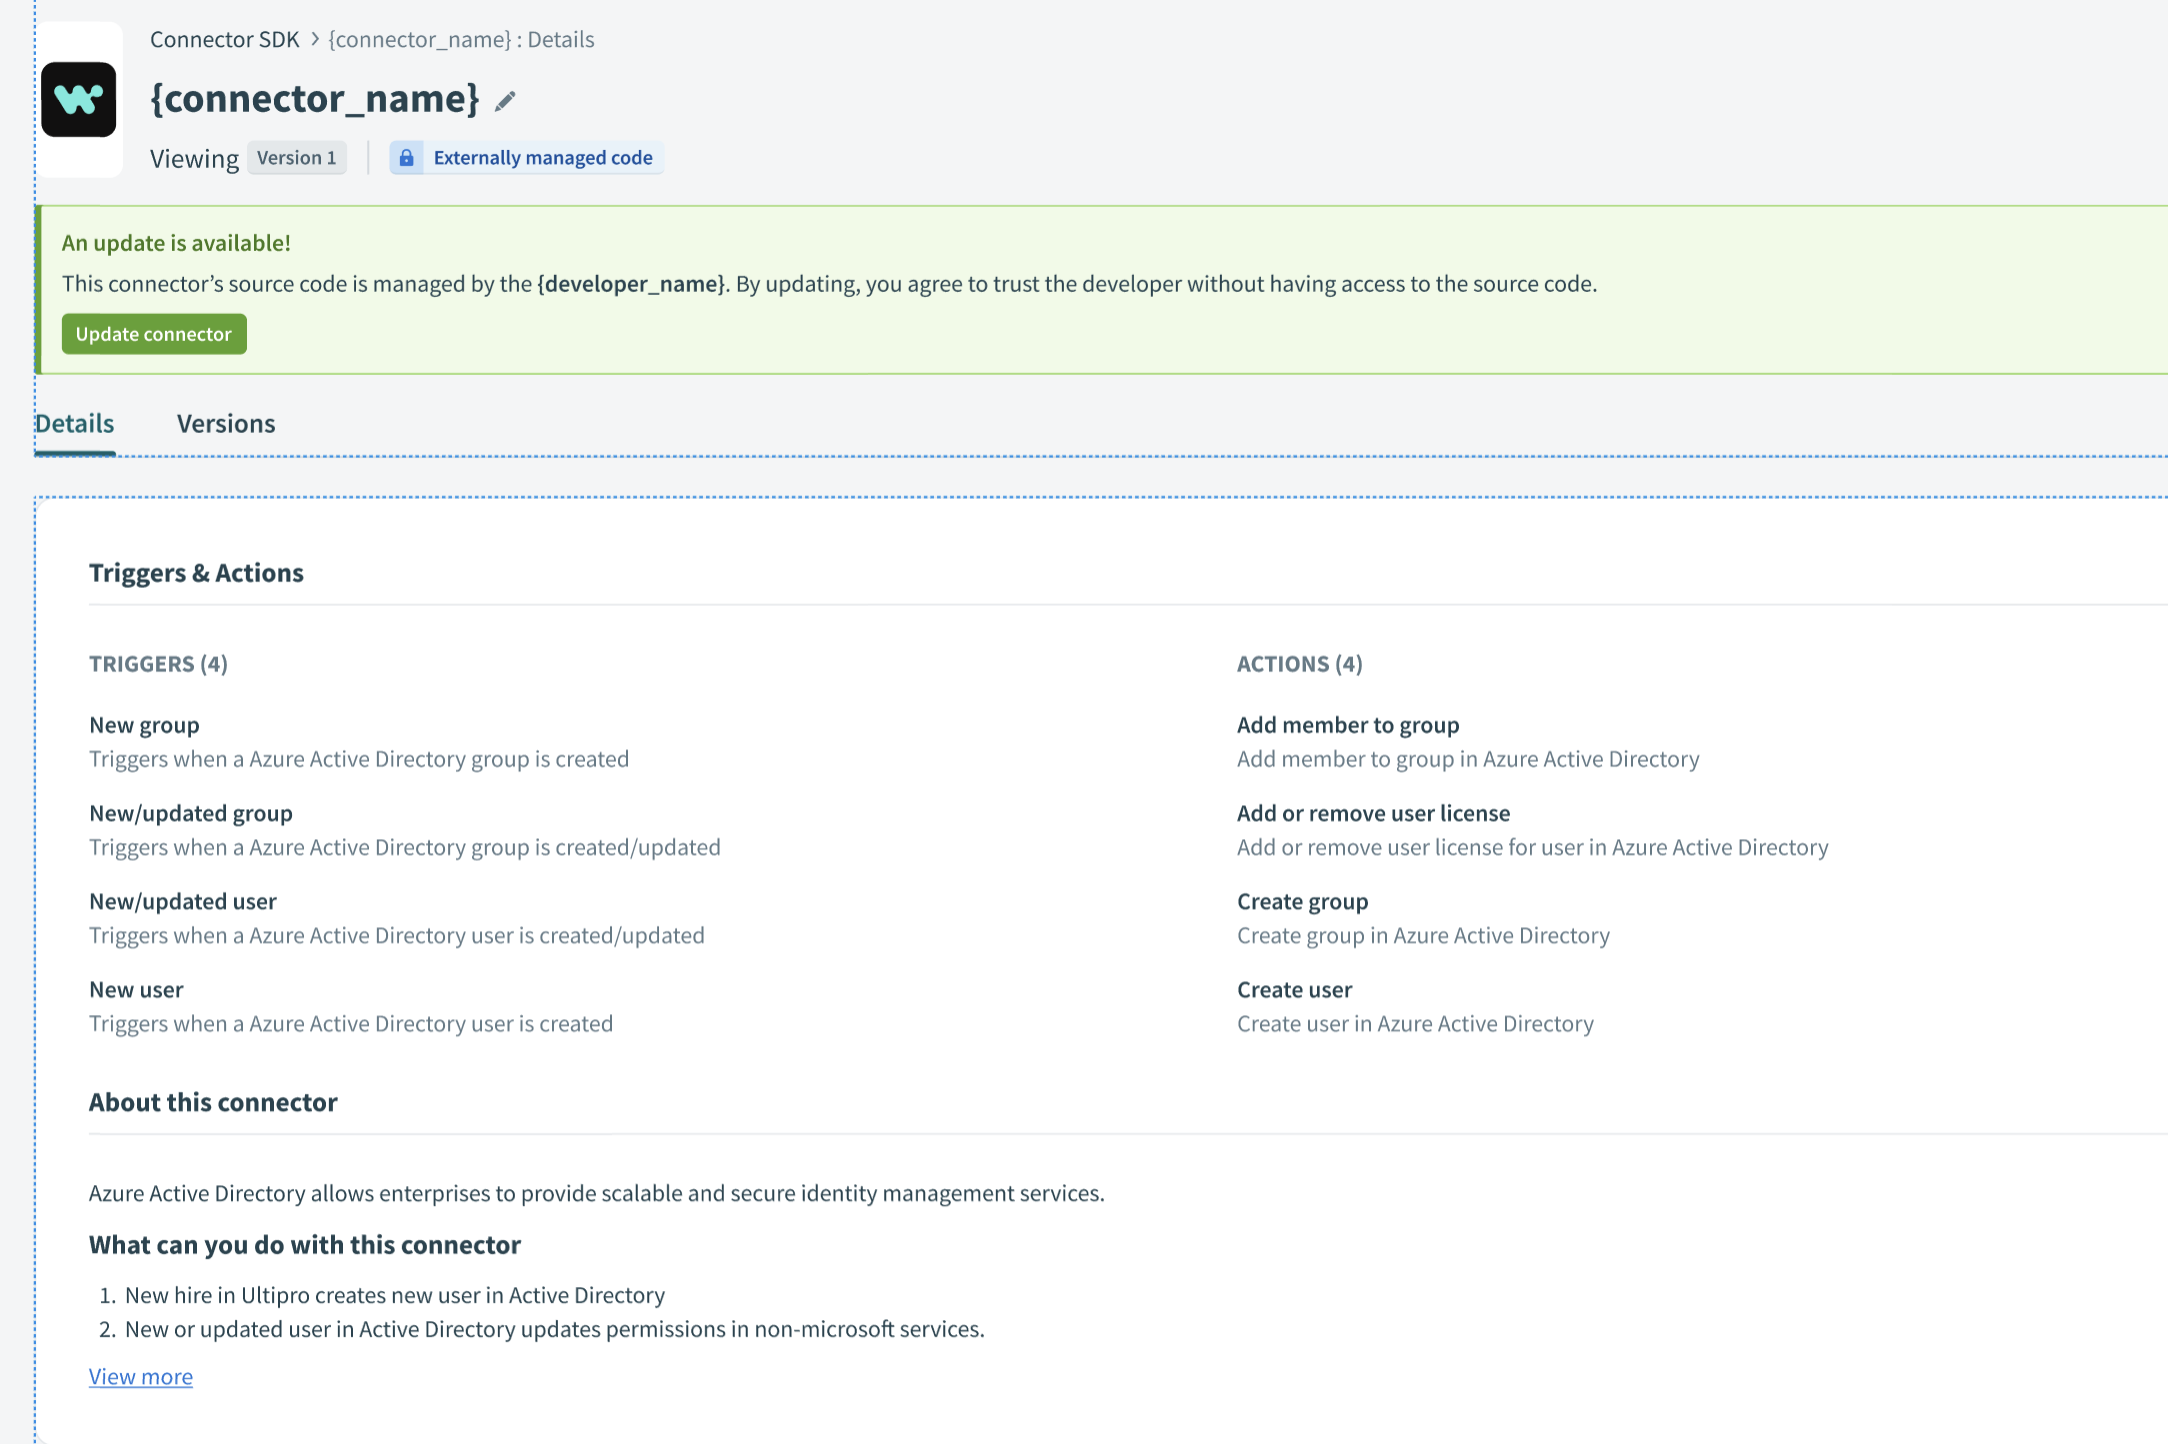Screen dimensions: 2168x1444
Task: Select the New user trigger
Action: [x=136, y=990]
